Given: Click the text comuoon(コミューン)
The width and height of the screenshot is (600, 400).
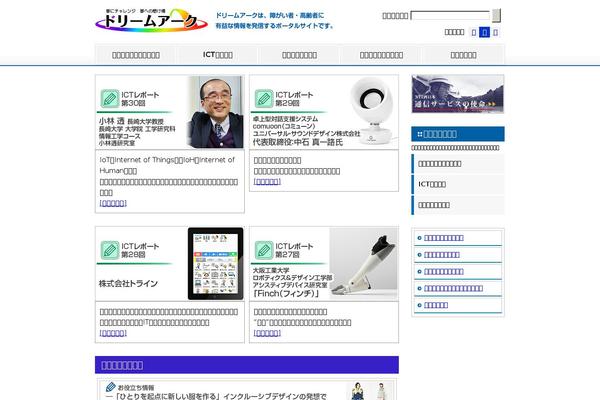Looking at the screenshot, I should pos(284,126).
